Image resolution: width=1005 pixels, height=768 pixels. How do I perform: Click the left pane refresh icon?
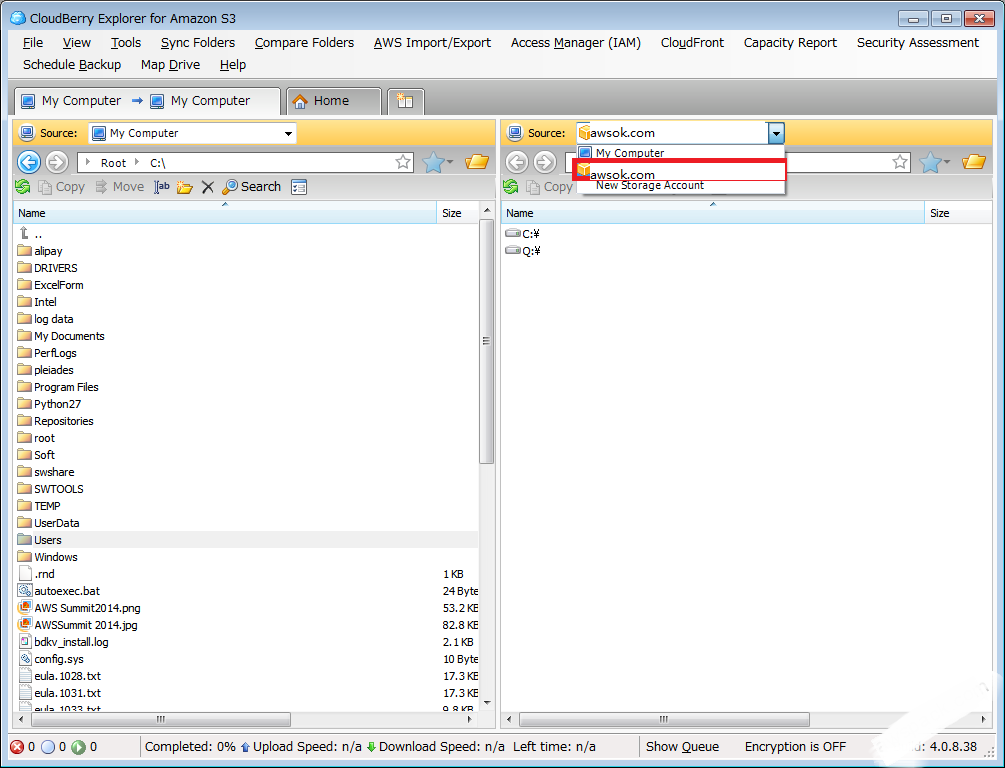[x=23, y=187]
